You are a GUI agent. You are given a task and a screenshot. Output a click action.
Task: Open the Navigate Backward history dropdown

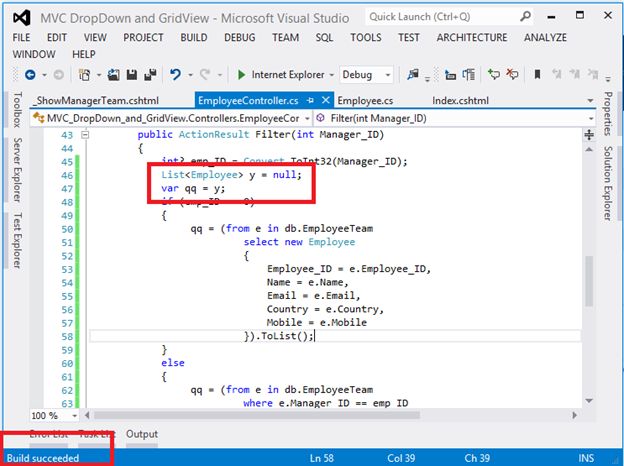[x=45, y=75]
